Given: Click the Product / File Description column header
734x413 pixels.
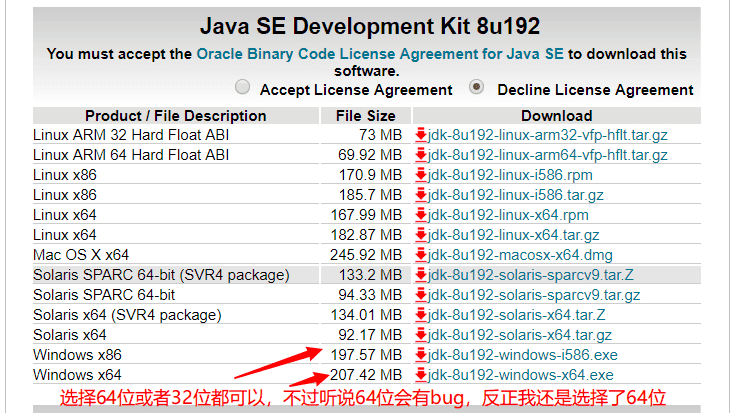Looking at the screenshot, I should pyautogui.click(x=176, y=116).
